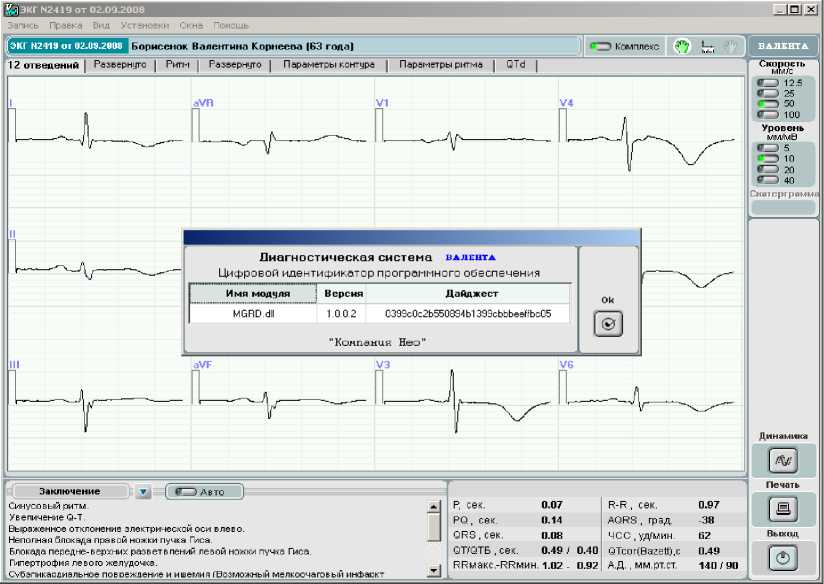The image size is (824, 584).
Task: Select the green hand tool icon
Action: click(x=683, y=46)
